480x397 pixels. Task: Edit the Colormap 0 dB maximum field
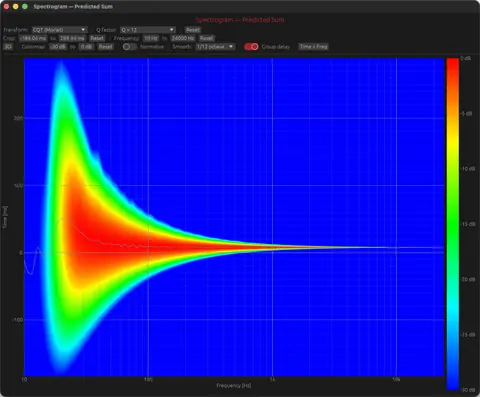pos(86,47)
